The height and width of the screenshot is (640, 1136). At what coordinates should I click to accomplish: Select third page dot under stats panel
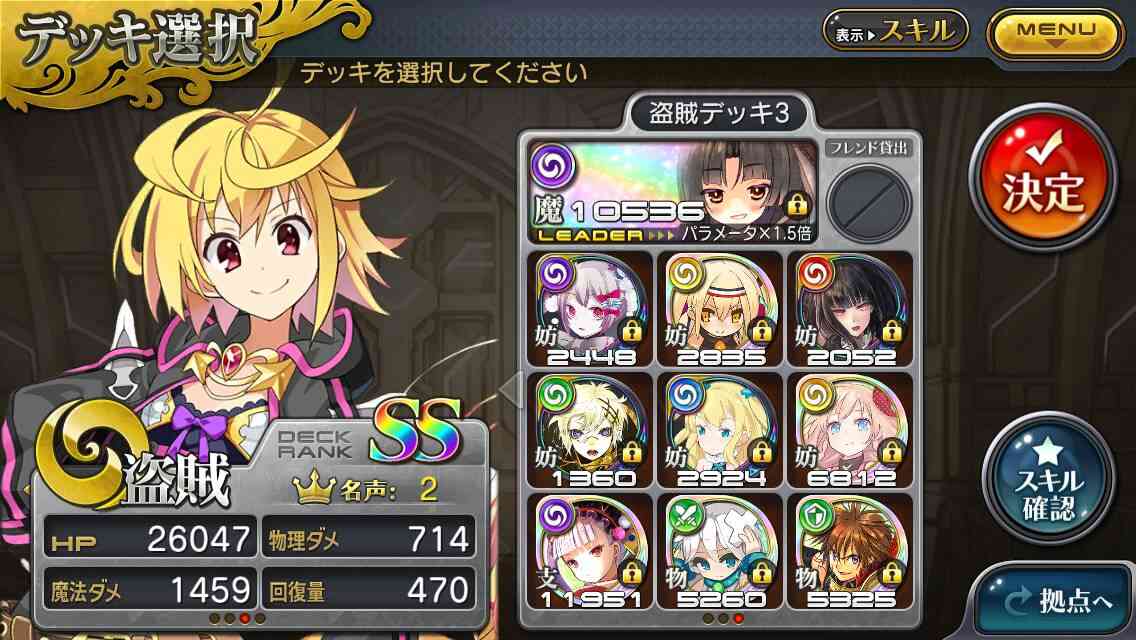(x=245, y=618)
